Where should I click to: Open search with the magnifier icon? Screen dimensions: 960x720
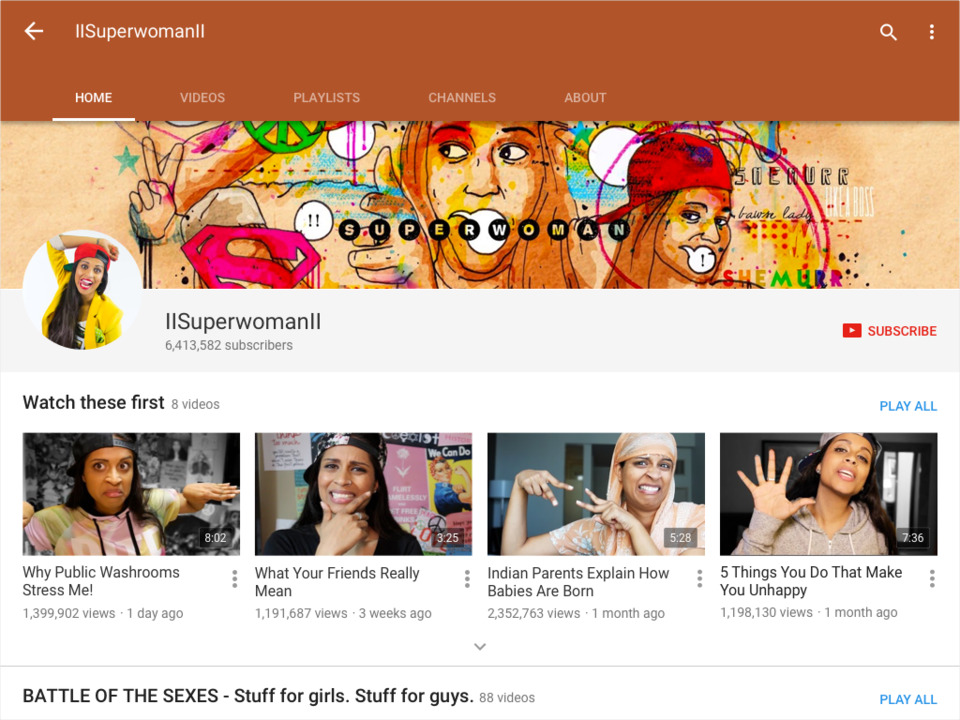coord(888,32)
